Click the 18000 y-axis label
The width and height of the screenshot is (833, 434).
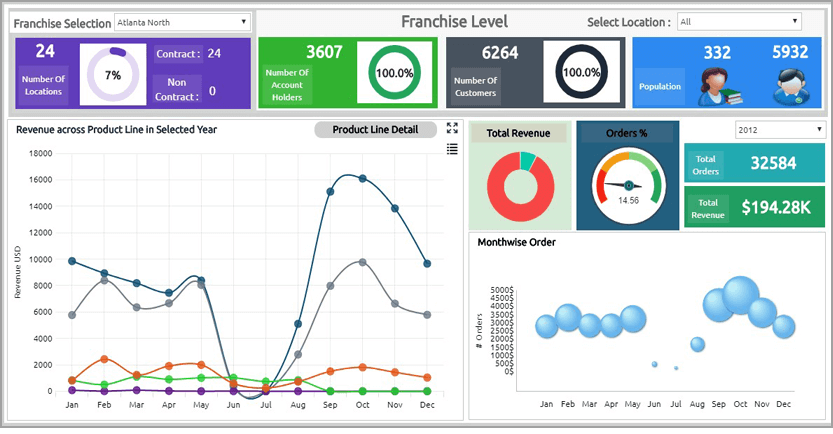tap(40, 154)
